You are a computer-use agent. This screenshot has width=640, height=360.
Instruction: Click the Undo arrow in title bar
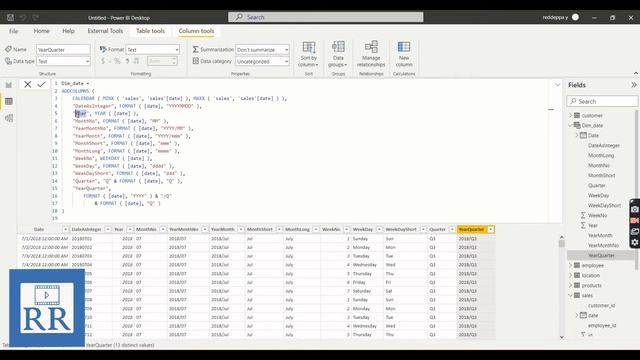click(x=23, y=18)
